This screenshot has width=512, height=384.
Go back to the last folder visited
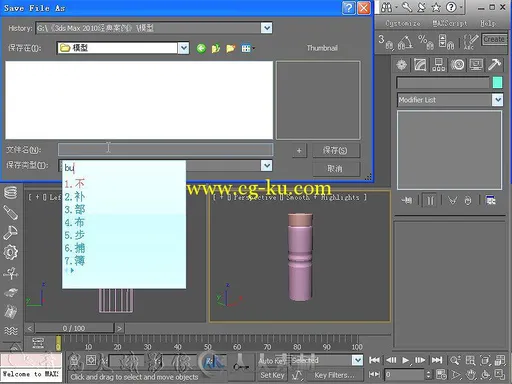(201, 49)
